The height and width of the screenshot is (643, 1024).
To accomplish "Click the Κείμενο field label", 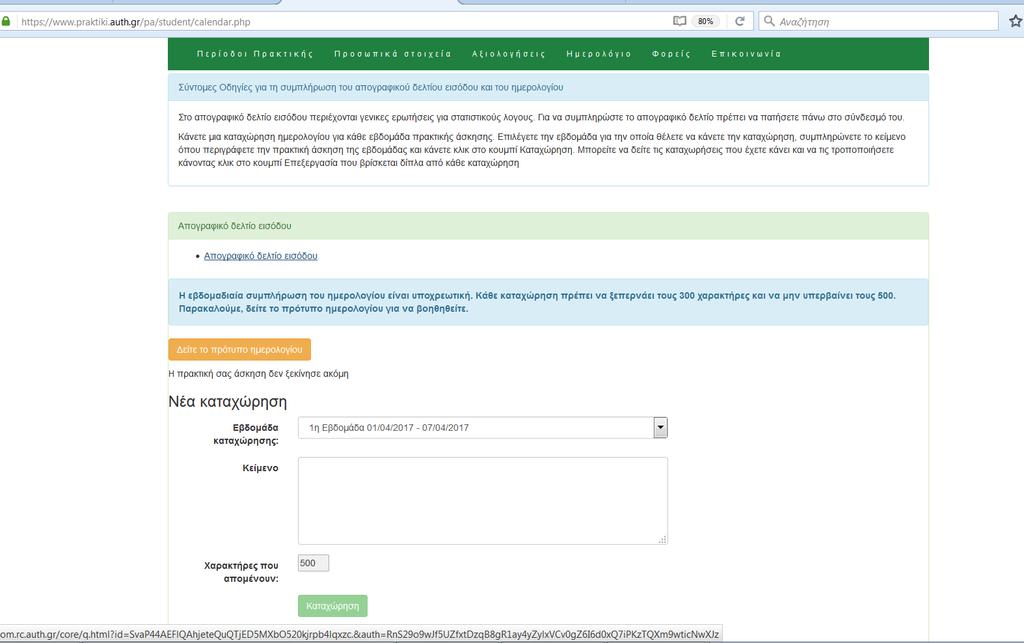I will point(260,468).
